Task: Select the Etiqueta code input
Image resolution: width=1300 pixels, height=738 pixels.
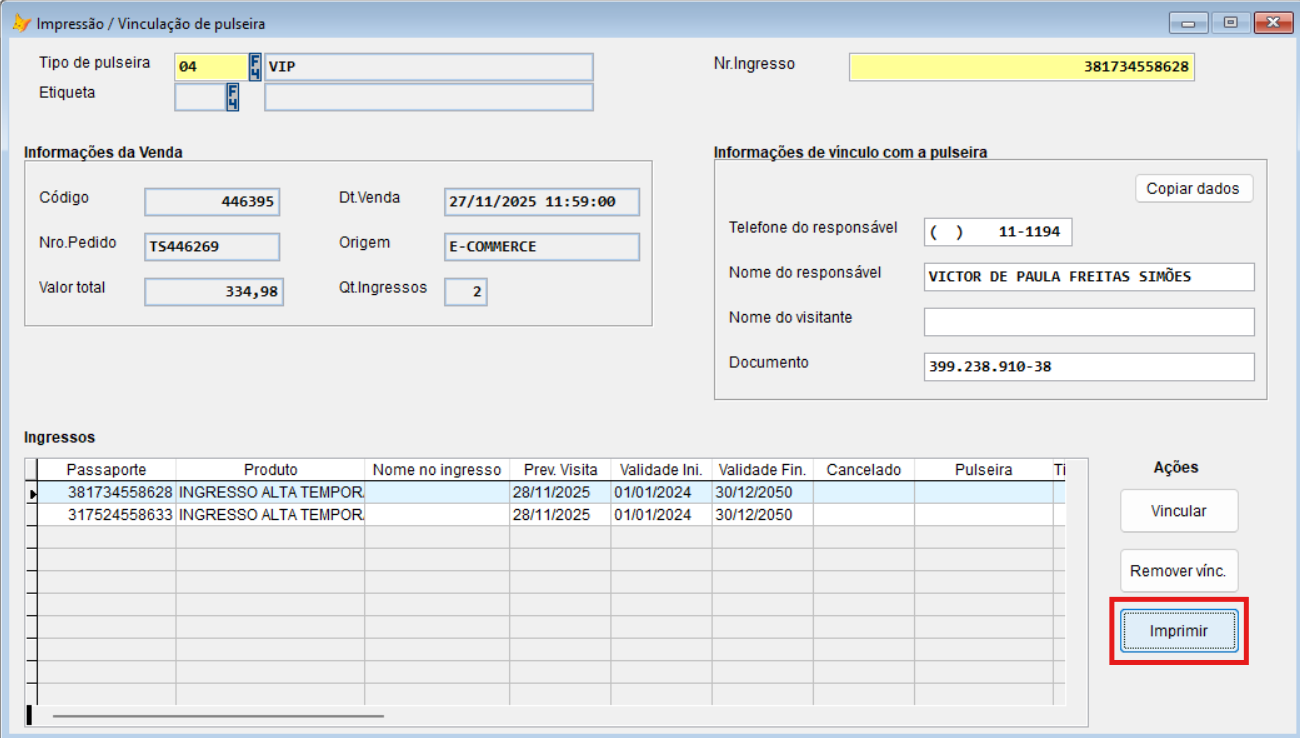Action: 200,97
